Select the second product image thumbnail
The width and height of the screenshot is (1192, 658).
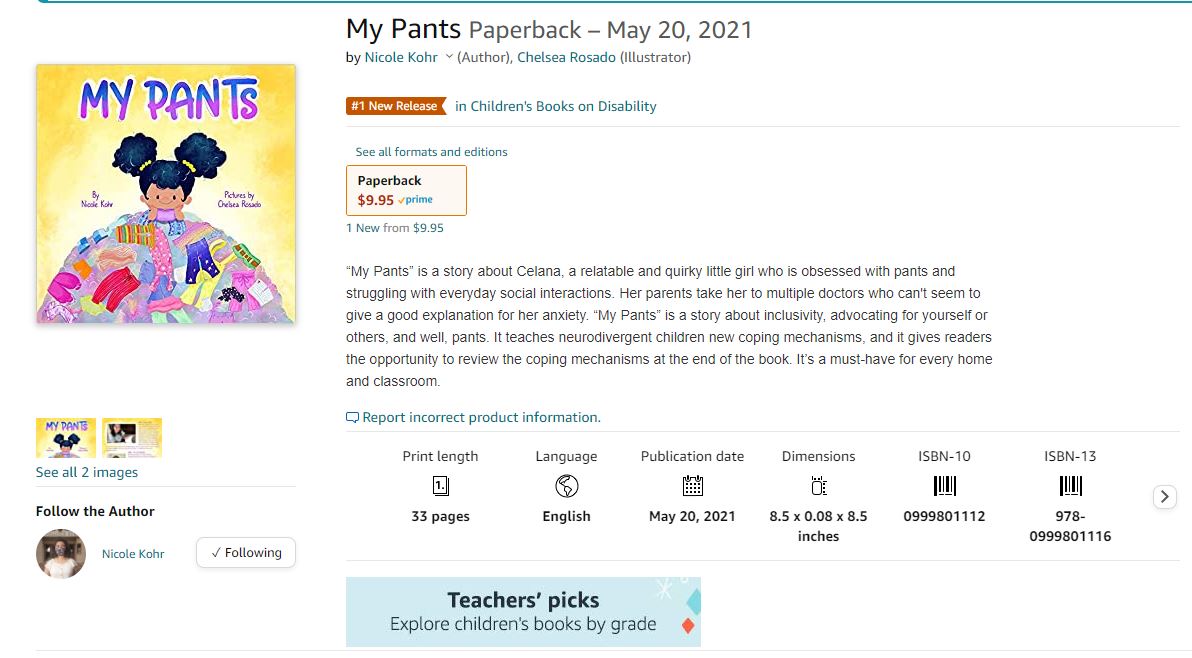click(x=131, y=437)
